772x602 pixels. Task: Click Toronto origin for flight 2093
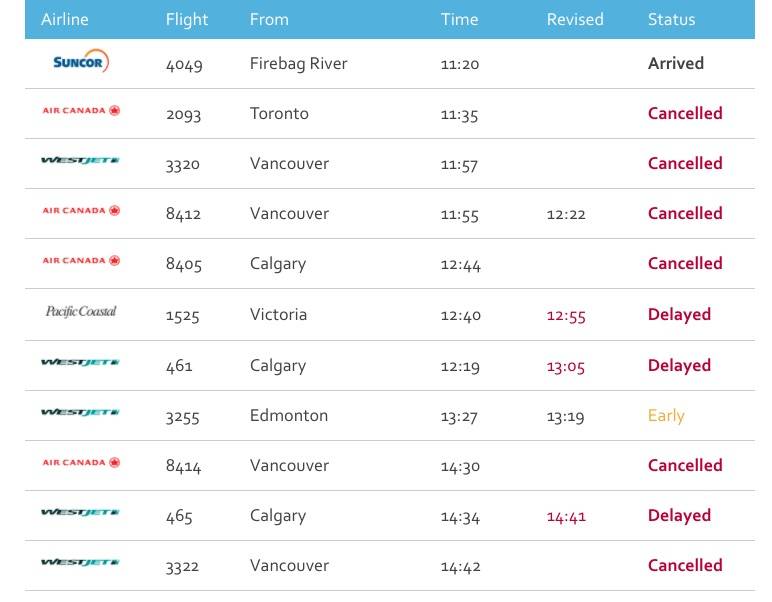click(x=279, y=114)
